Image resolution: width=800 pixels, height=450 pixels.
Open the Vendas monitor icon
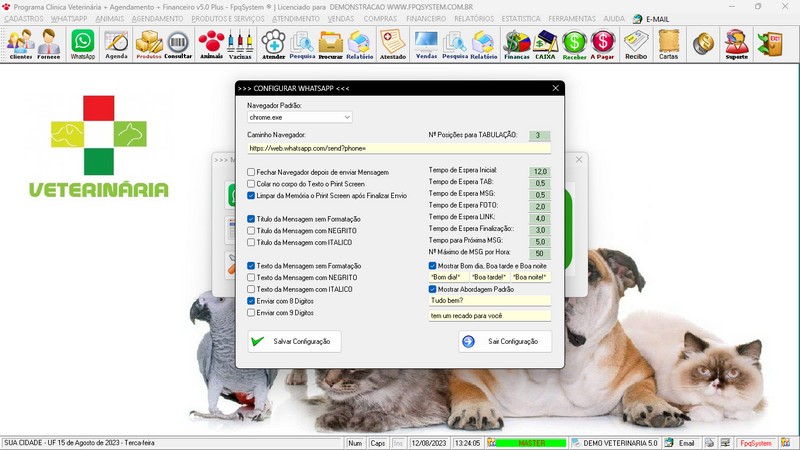pyautogui.click(x=426, y=44)
